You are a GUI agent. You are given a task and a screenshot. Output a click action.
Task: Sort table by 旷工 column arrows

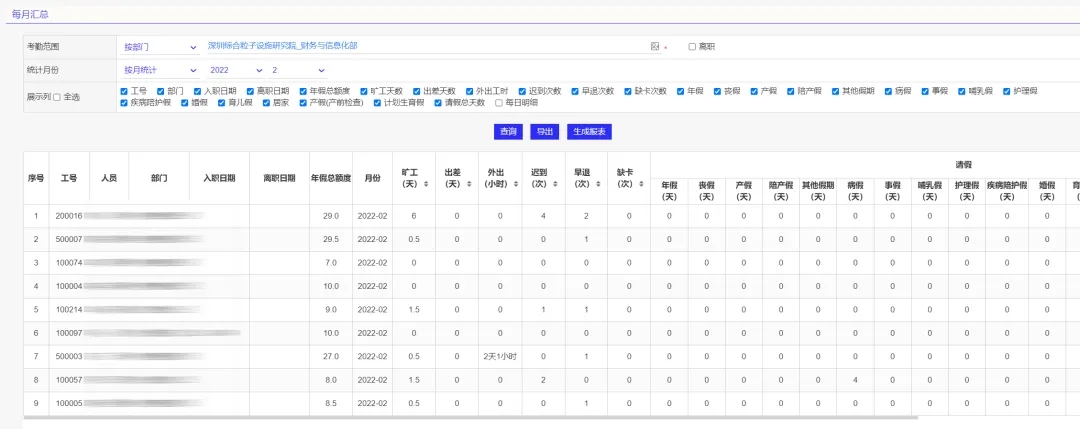[x=427, y=184]
